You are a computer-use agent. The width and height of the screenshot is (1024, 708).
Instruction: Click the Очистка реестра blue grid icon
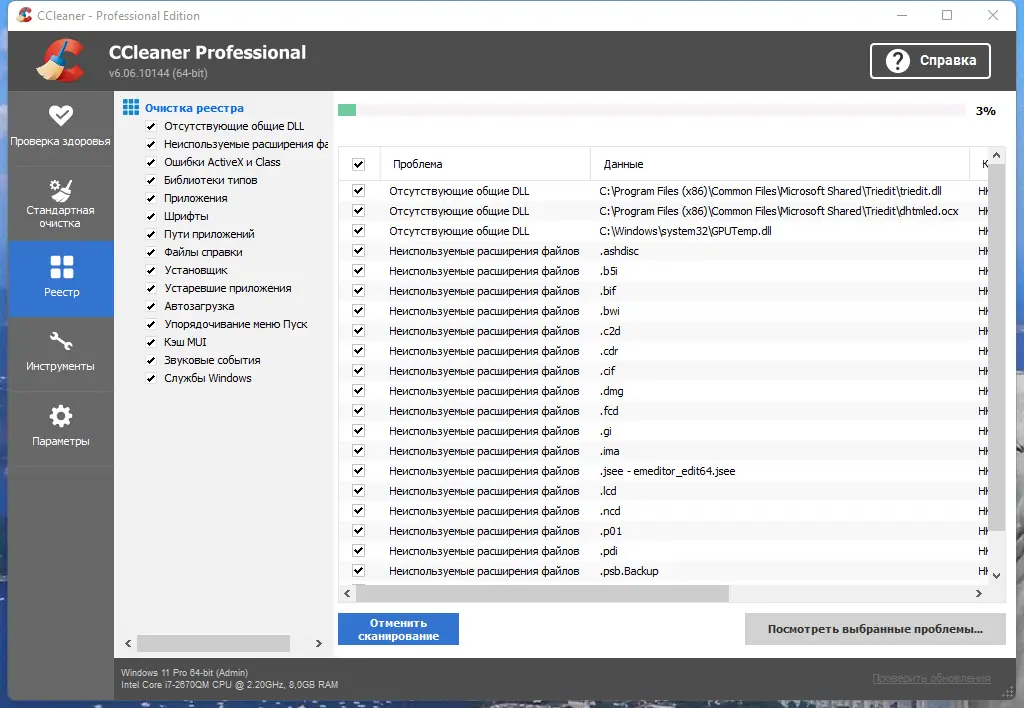pos(131,107)
